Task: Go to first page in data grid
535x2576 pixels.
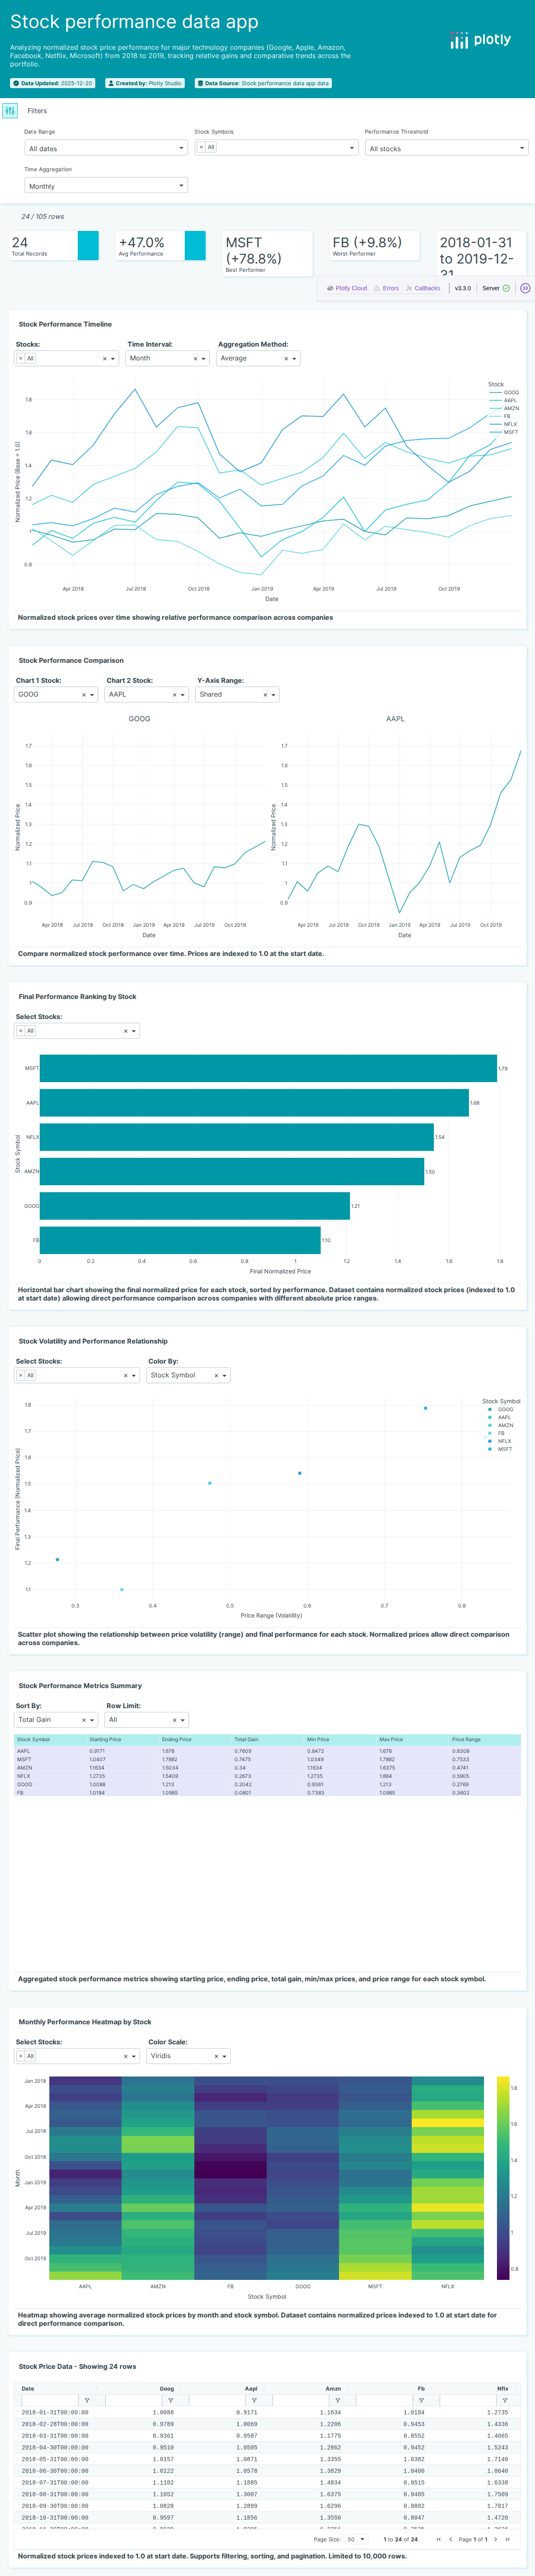Action: pos(438,2539)
